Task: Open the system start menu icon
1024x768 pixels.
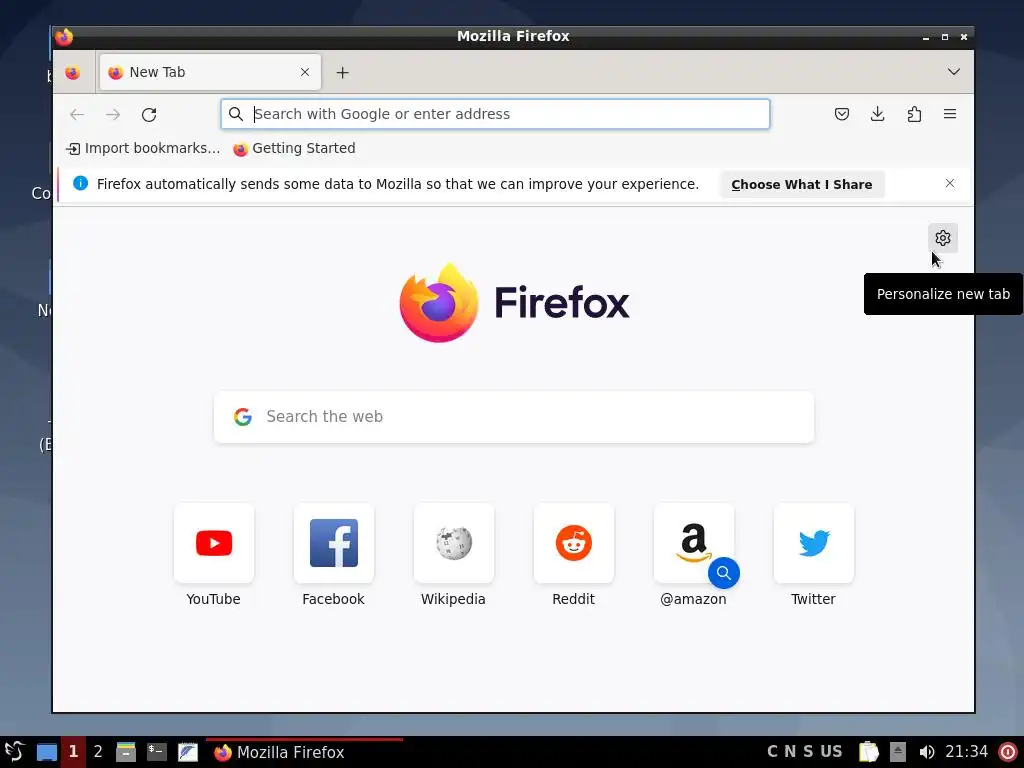Action: (14, 752)
